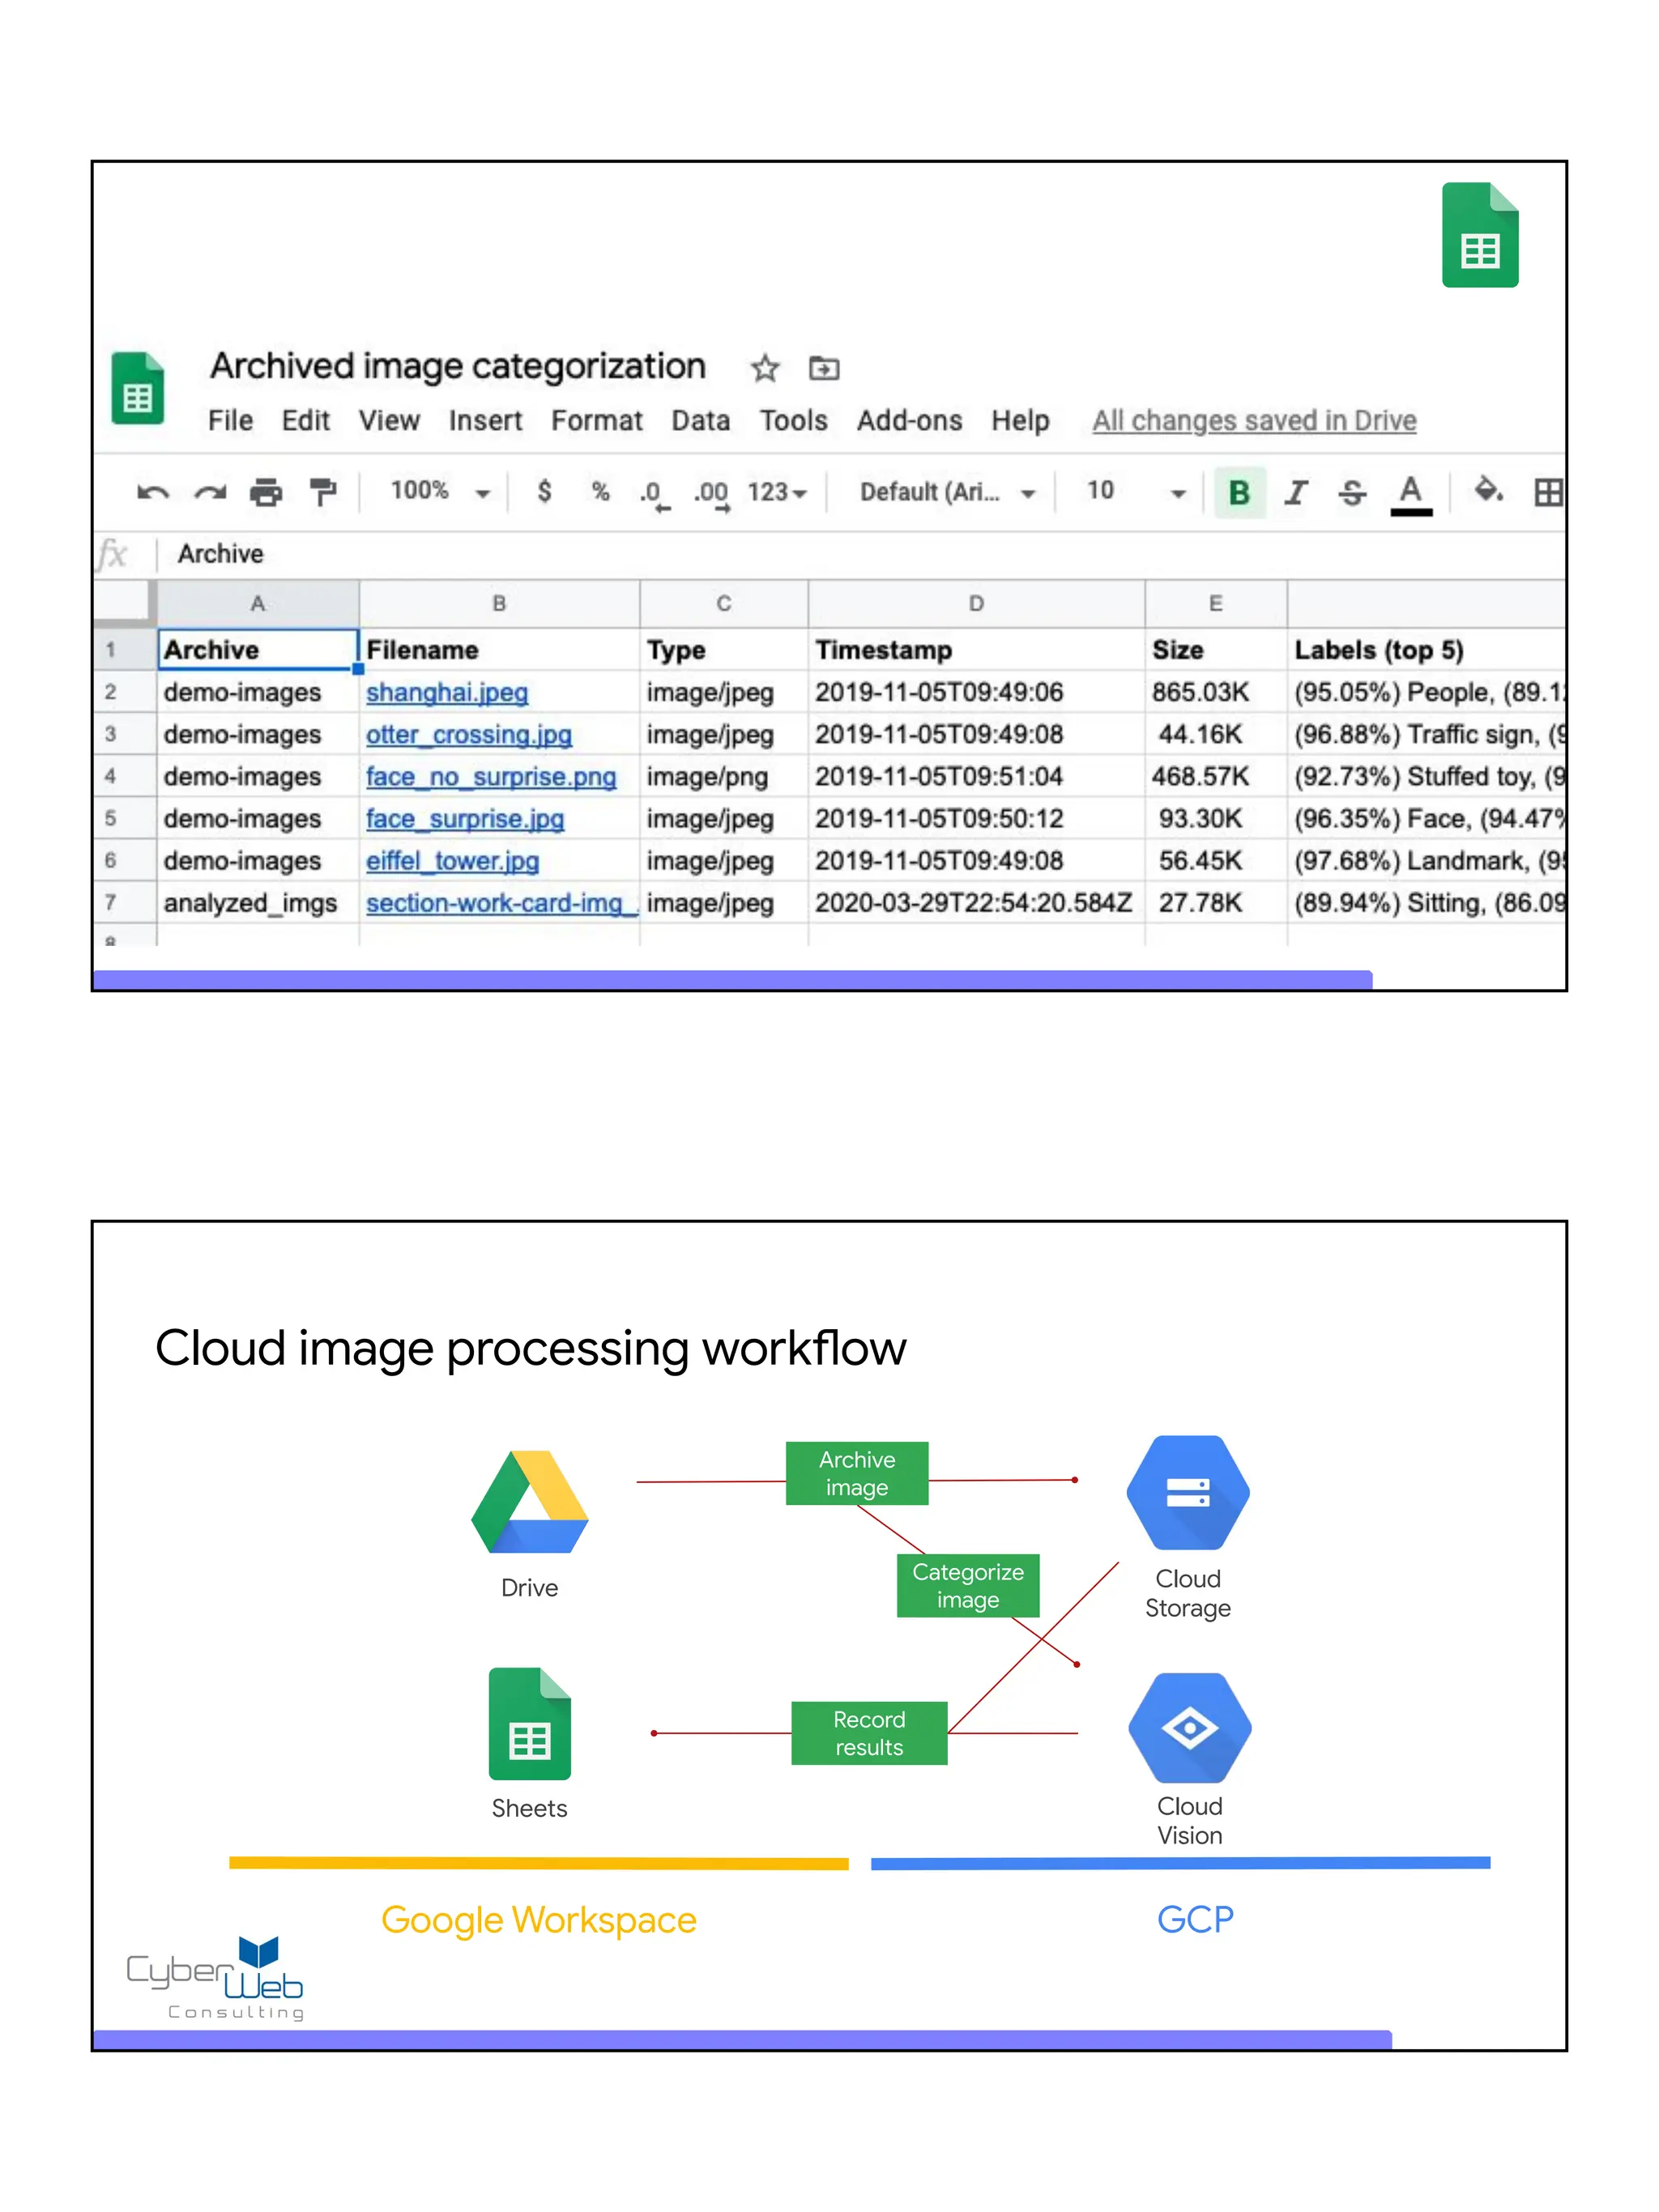Viewport: 1659px width, 2212px height.
Task: Select the document title text
Action: coord(458,366)
